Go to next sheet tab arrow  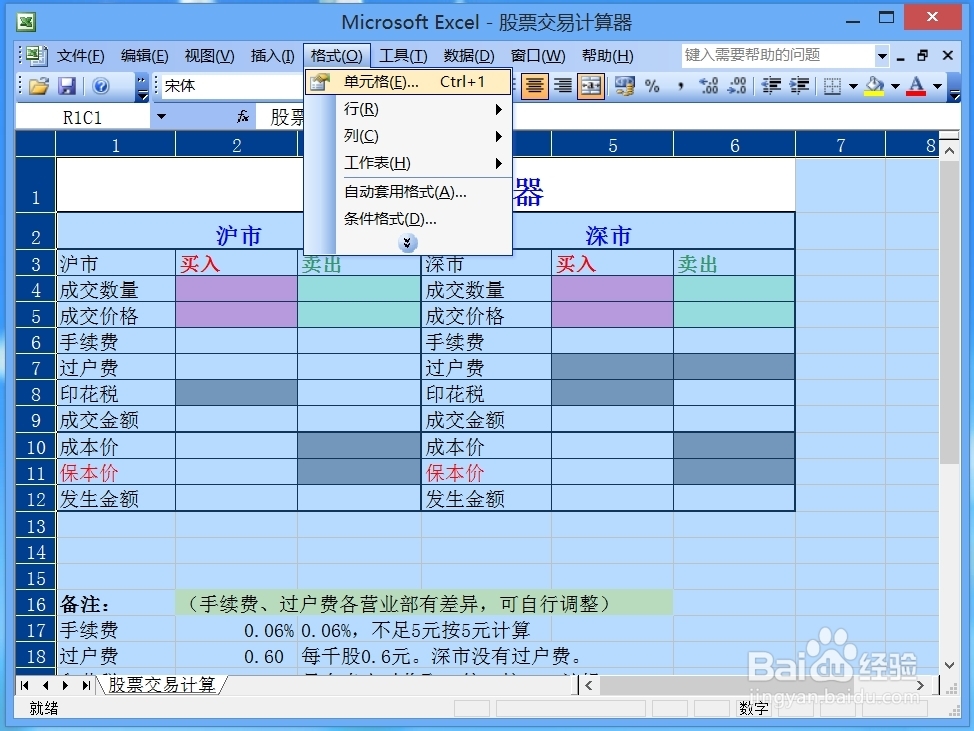tap(65, 685)
